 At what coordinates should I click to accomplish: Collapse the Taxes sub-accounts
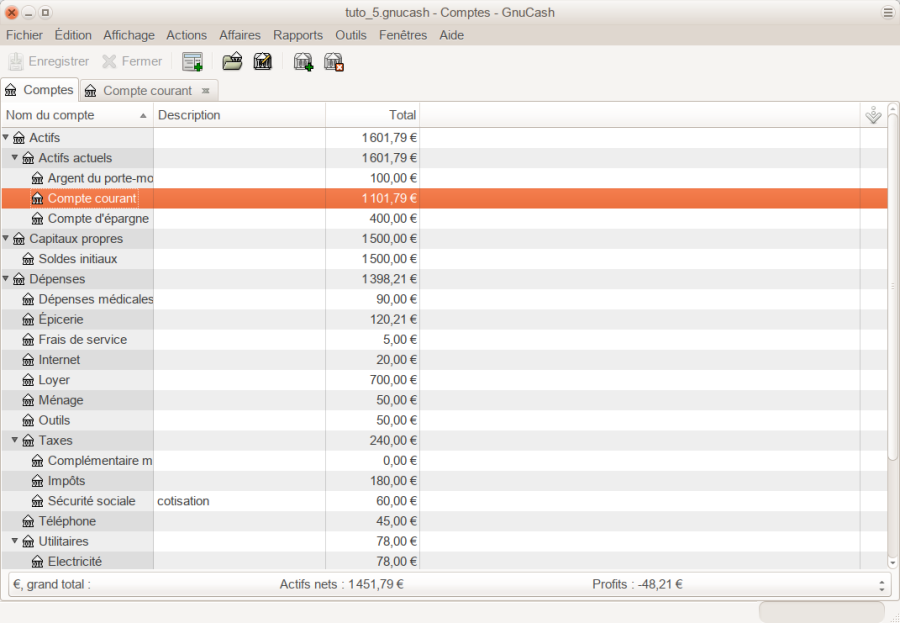pyautogui.click(x=15, y=440)
